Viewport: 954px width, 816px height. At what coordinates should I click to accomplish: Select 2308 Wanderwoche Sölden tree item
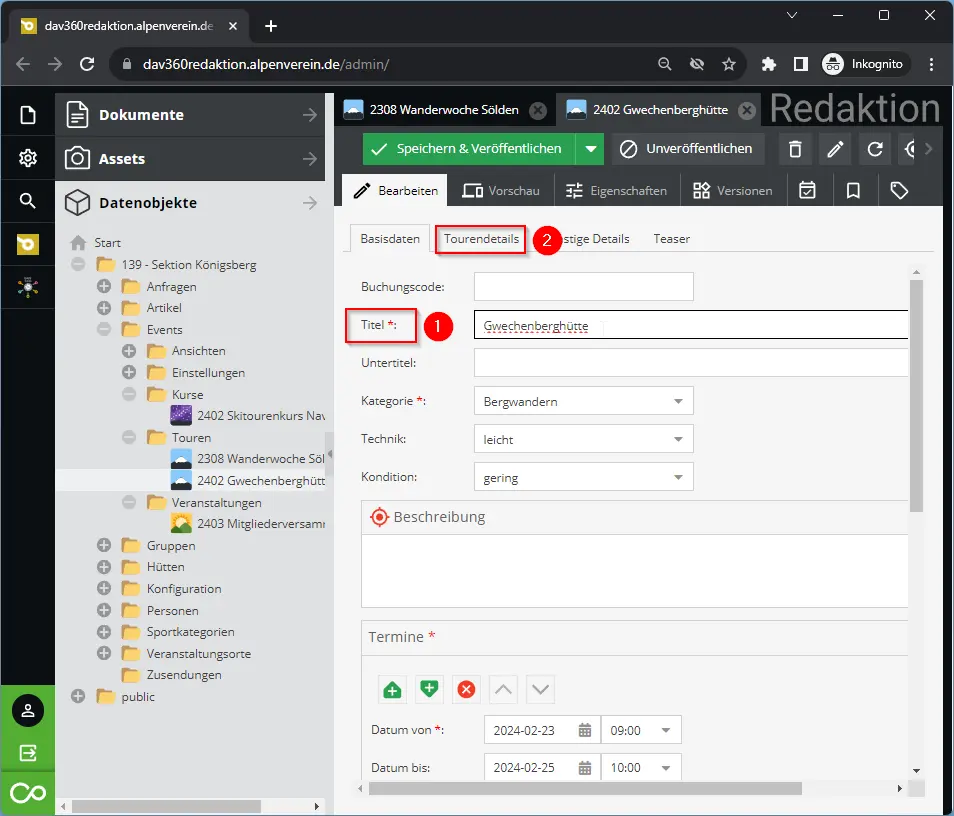tap(260, 459)
